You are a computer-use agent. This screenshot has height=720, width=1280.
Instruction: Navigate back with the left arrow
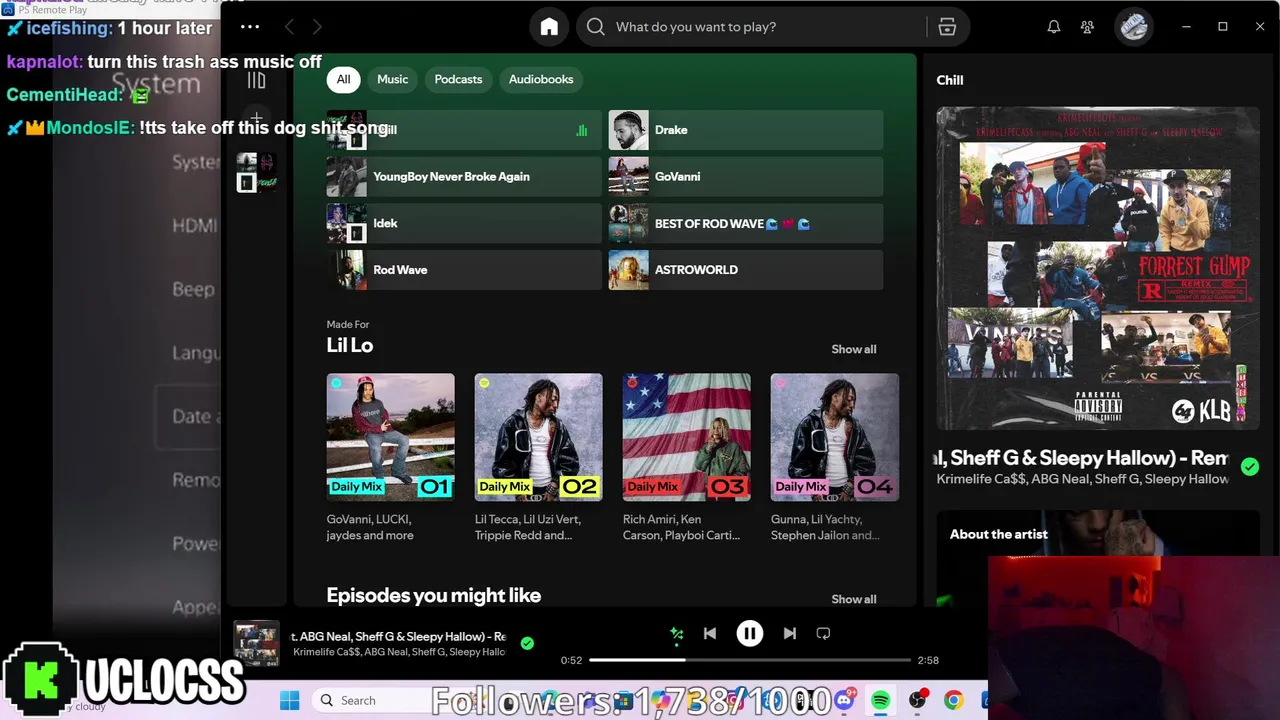289,27
